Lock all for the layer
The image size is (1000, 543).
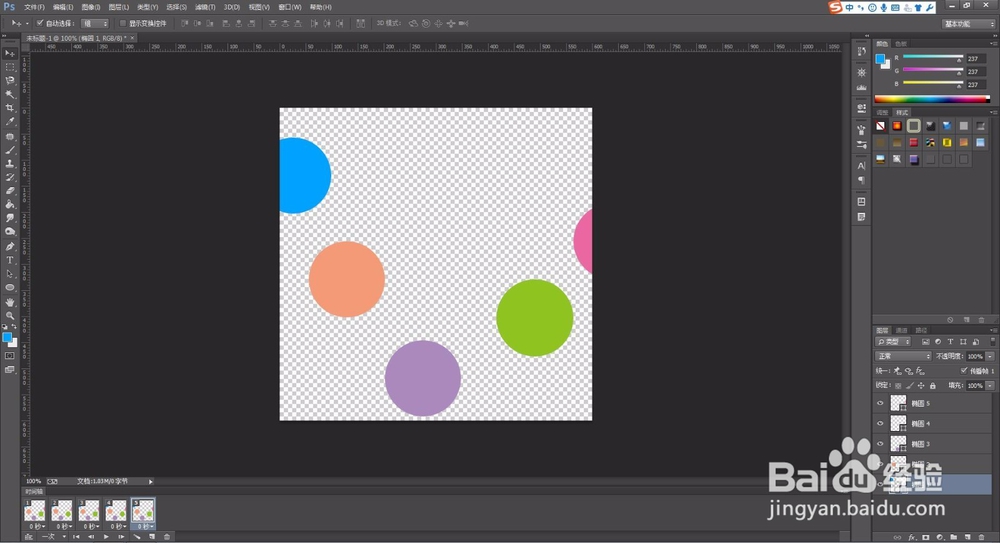tap(932, 385)
